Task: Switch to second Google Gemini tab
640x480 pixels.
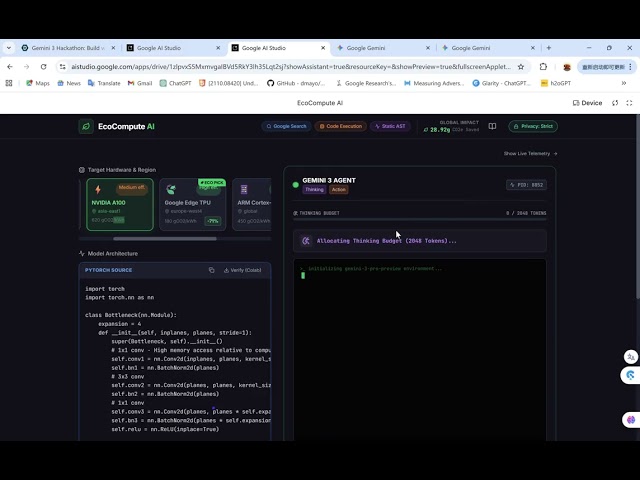Action: 488,48
